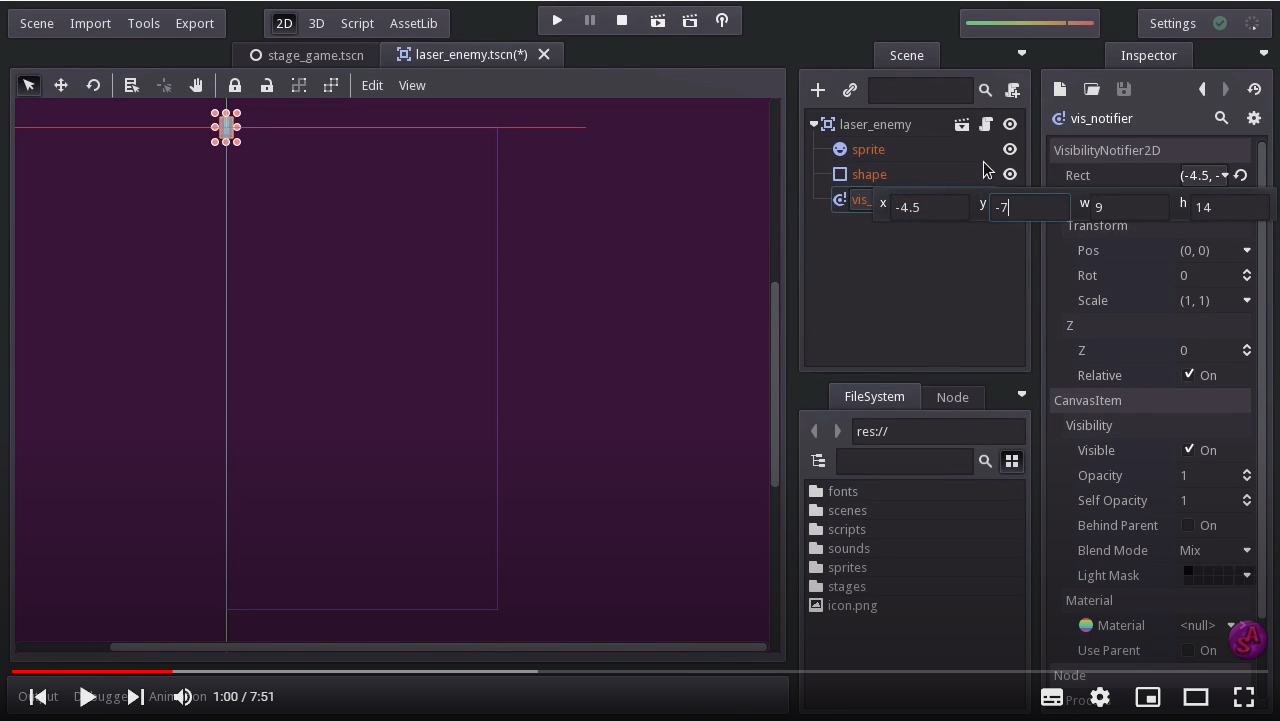Click the list-select tool icon
The image size is (1280, 721).
tap(131, 85)
